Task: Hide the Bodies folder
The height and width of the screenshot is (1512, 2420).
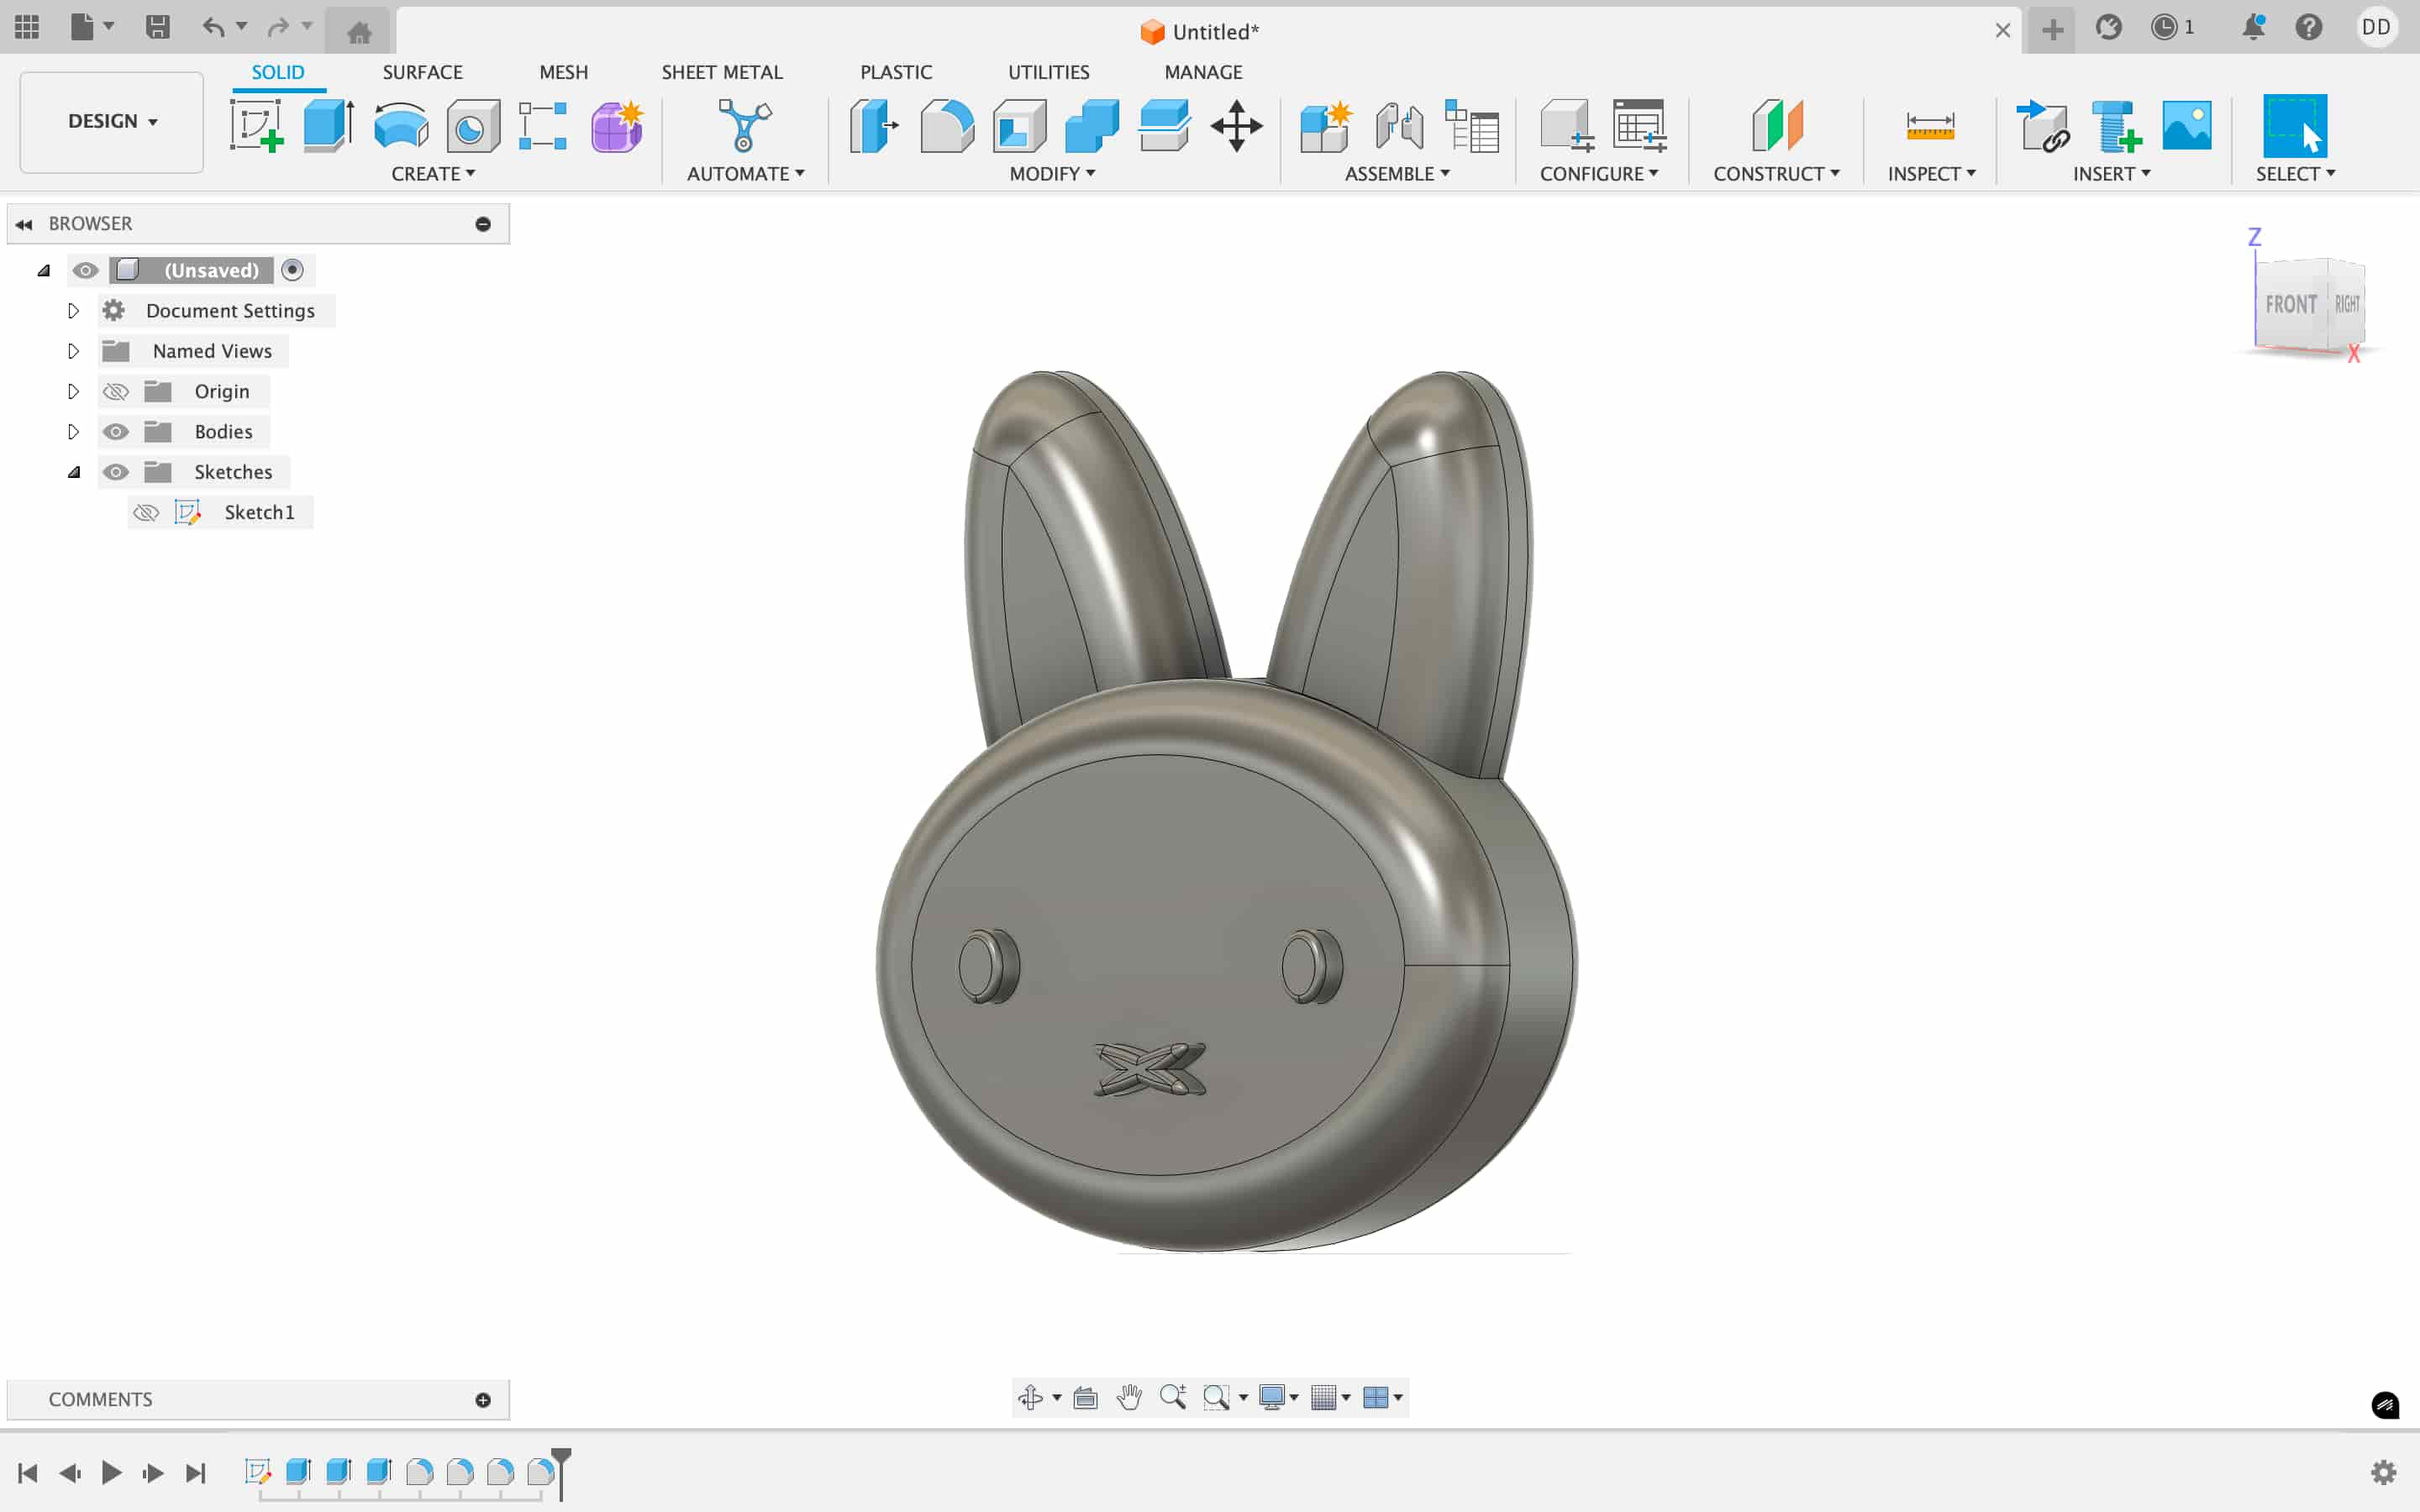Action: (x=116, y=432)
